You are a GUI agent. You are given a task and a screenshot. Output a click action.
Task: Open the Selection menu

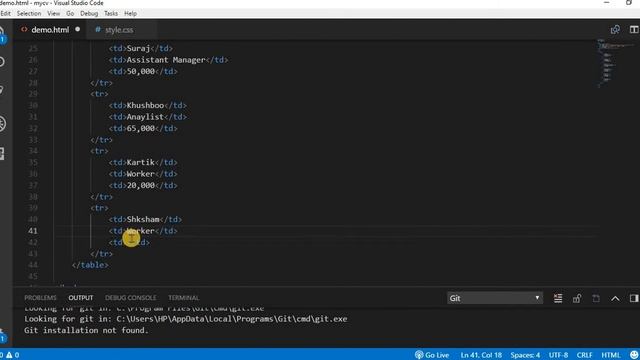pyautogui.click(x=29, y=13)
